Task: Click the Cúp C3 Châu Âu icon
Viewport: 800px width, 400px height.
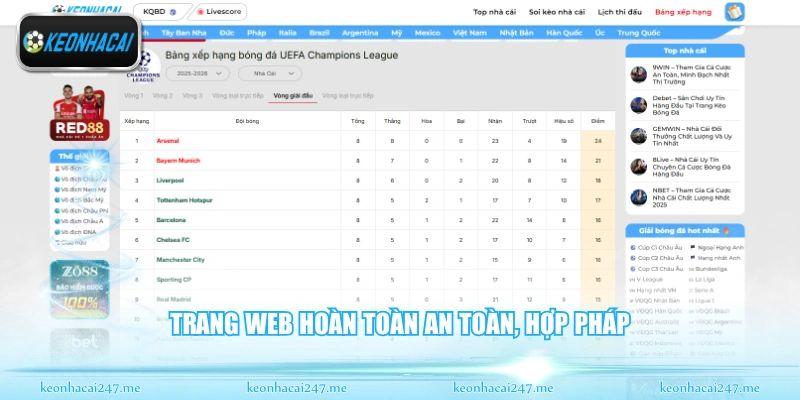Action: [x=633, y=269]
